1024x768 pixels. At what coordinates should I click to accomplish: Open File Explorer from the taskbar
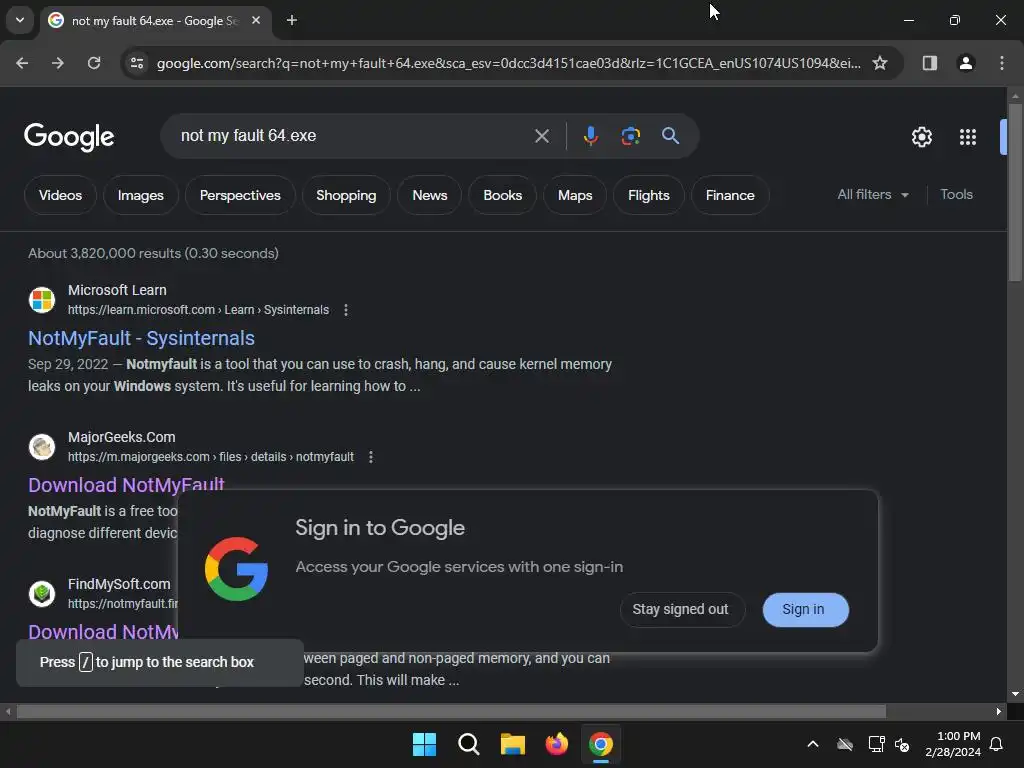coord(513,744)
